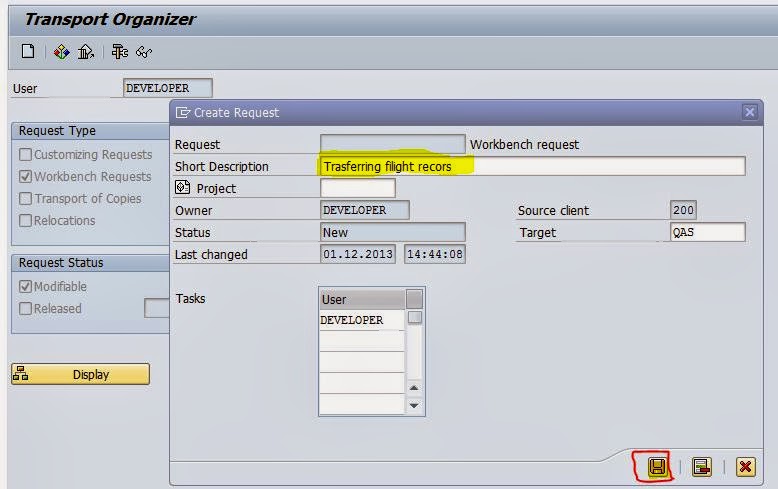This screenshot has height=489, width=778.
Task: Uncheck the Workbench Requests checkbox
Action: pos(25,177)
